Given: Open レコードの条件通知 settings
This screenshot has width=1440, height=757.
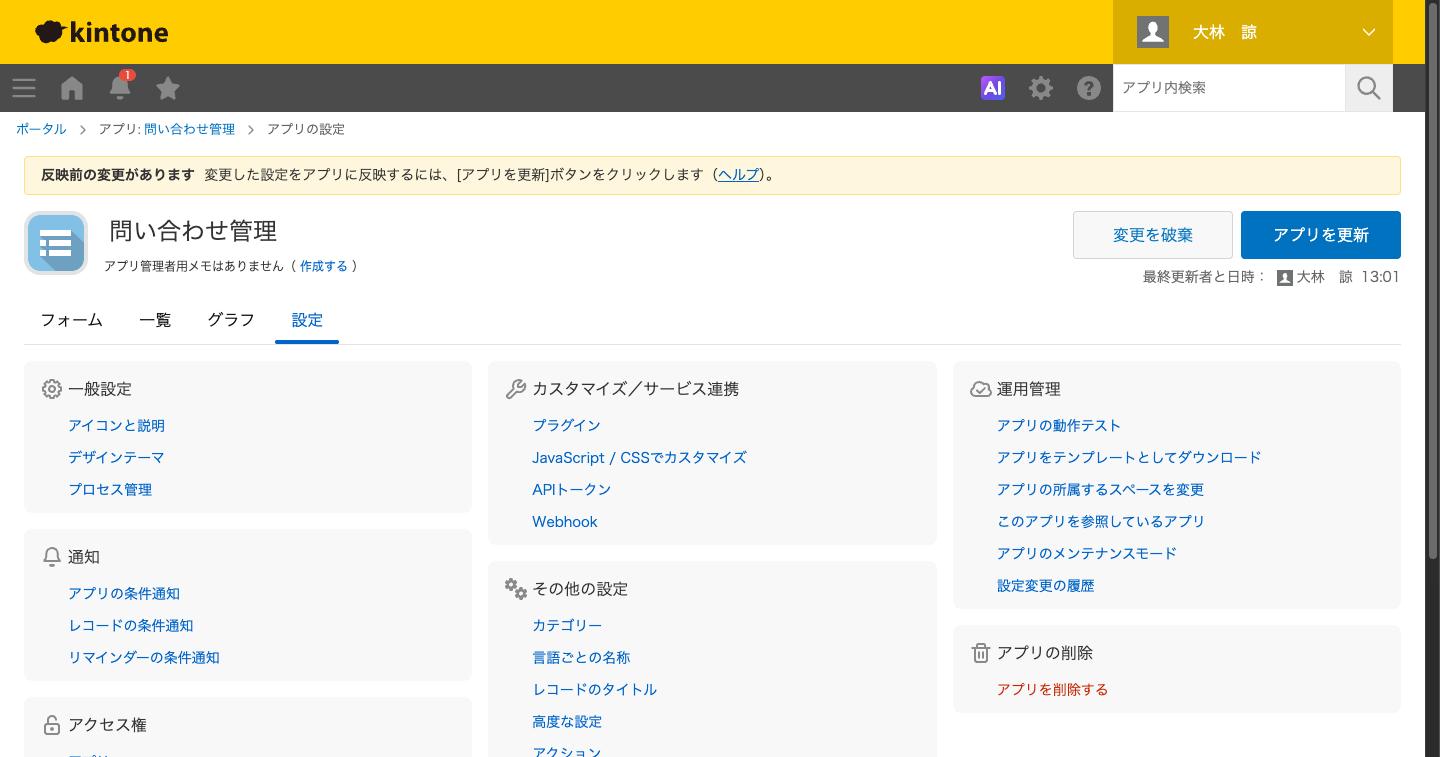Looking at the screenshot, I should [x=131, y=625].
